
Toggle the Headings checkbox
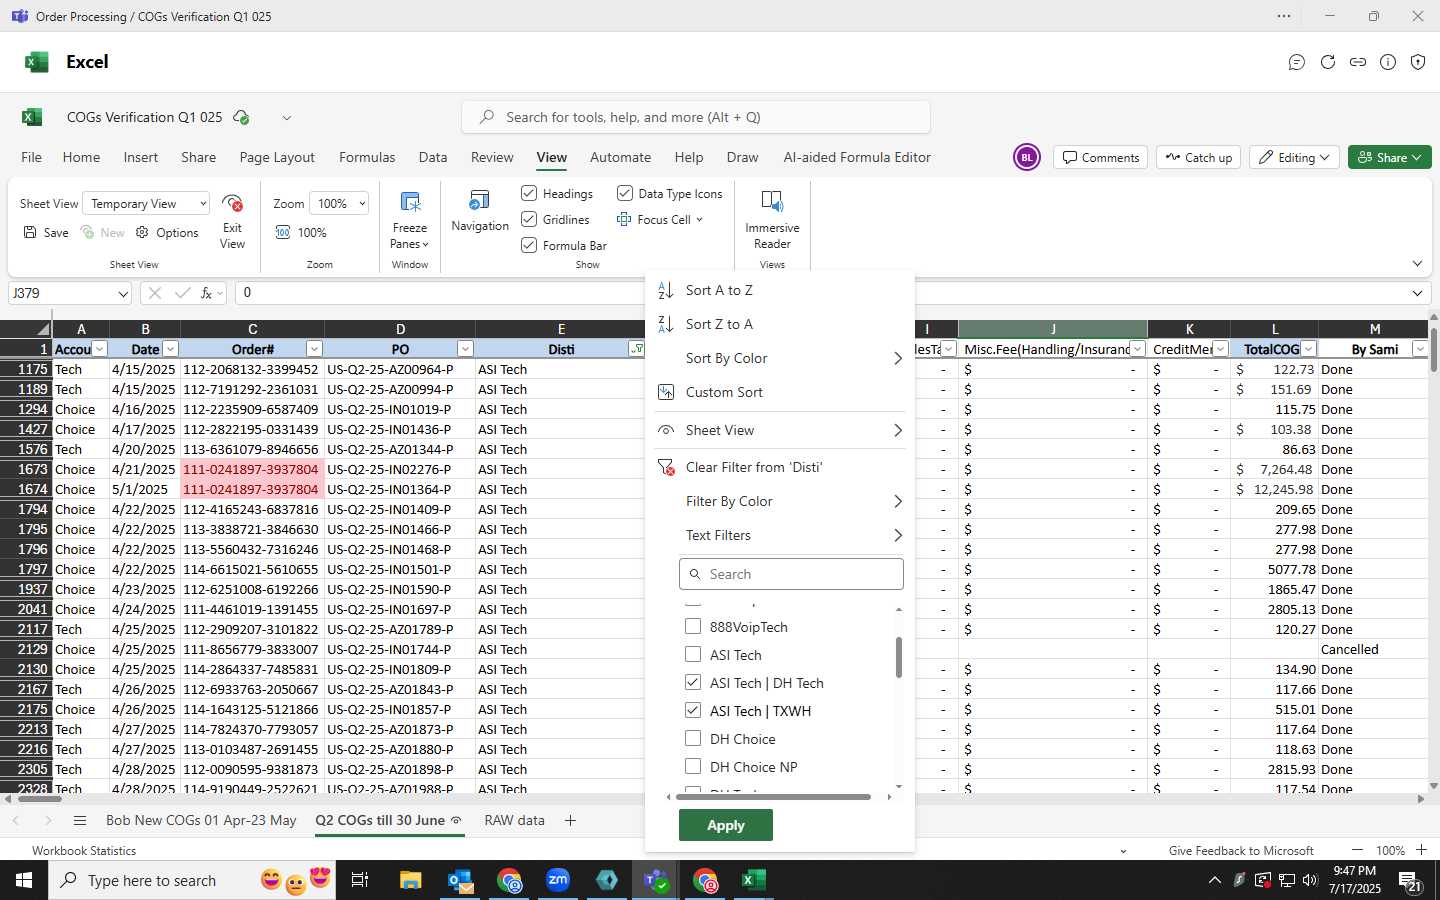pos(529,193)
